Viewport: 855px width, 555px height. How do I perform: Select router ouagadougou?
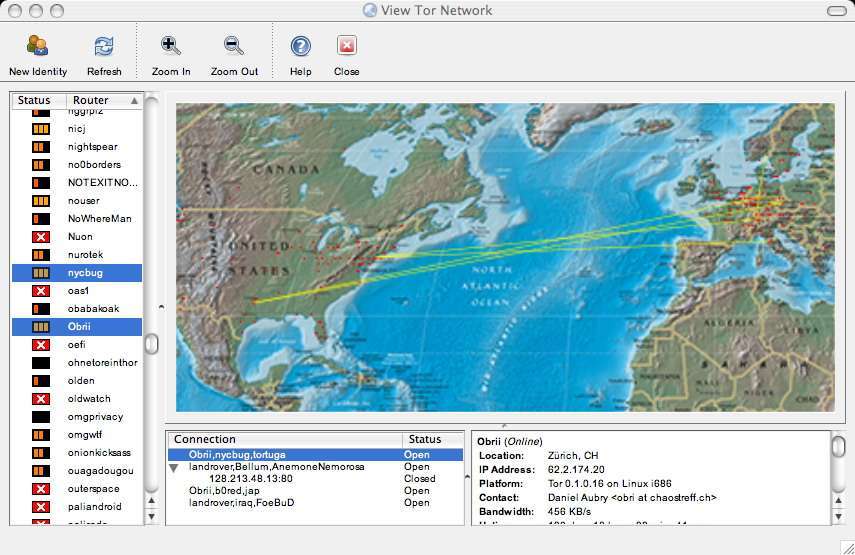pyautogui.click(x=77, y=470)
